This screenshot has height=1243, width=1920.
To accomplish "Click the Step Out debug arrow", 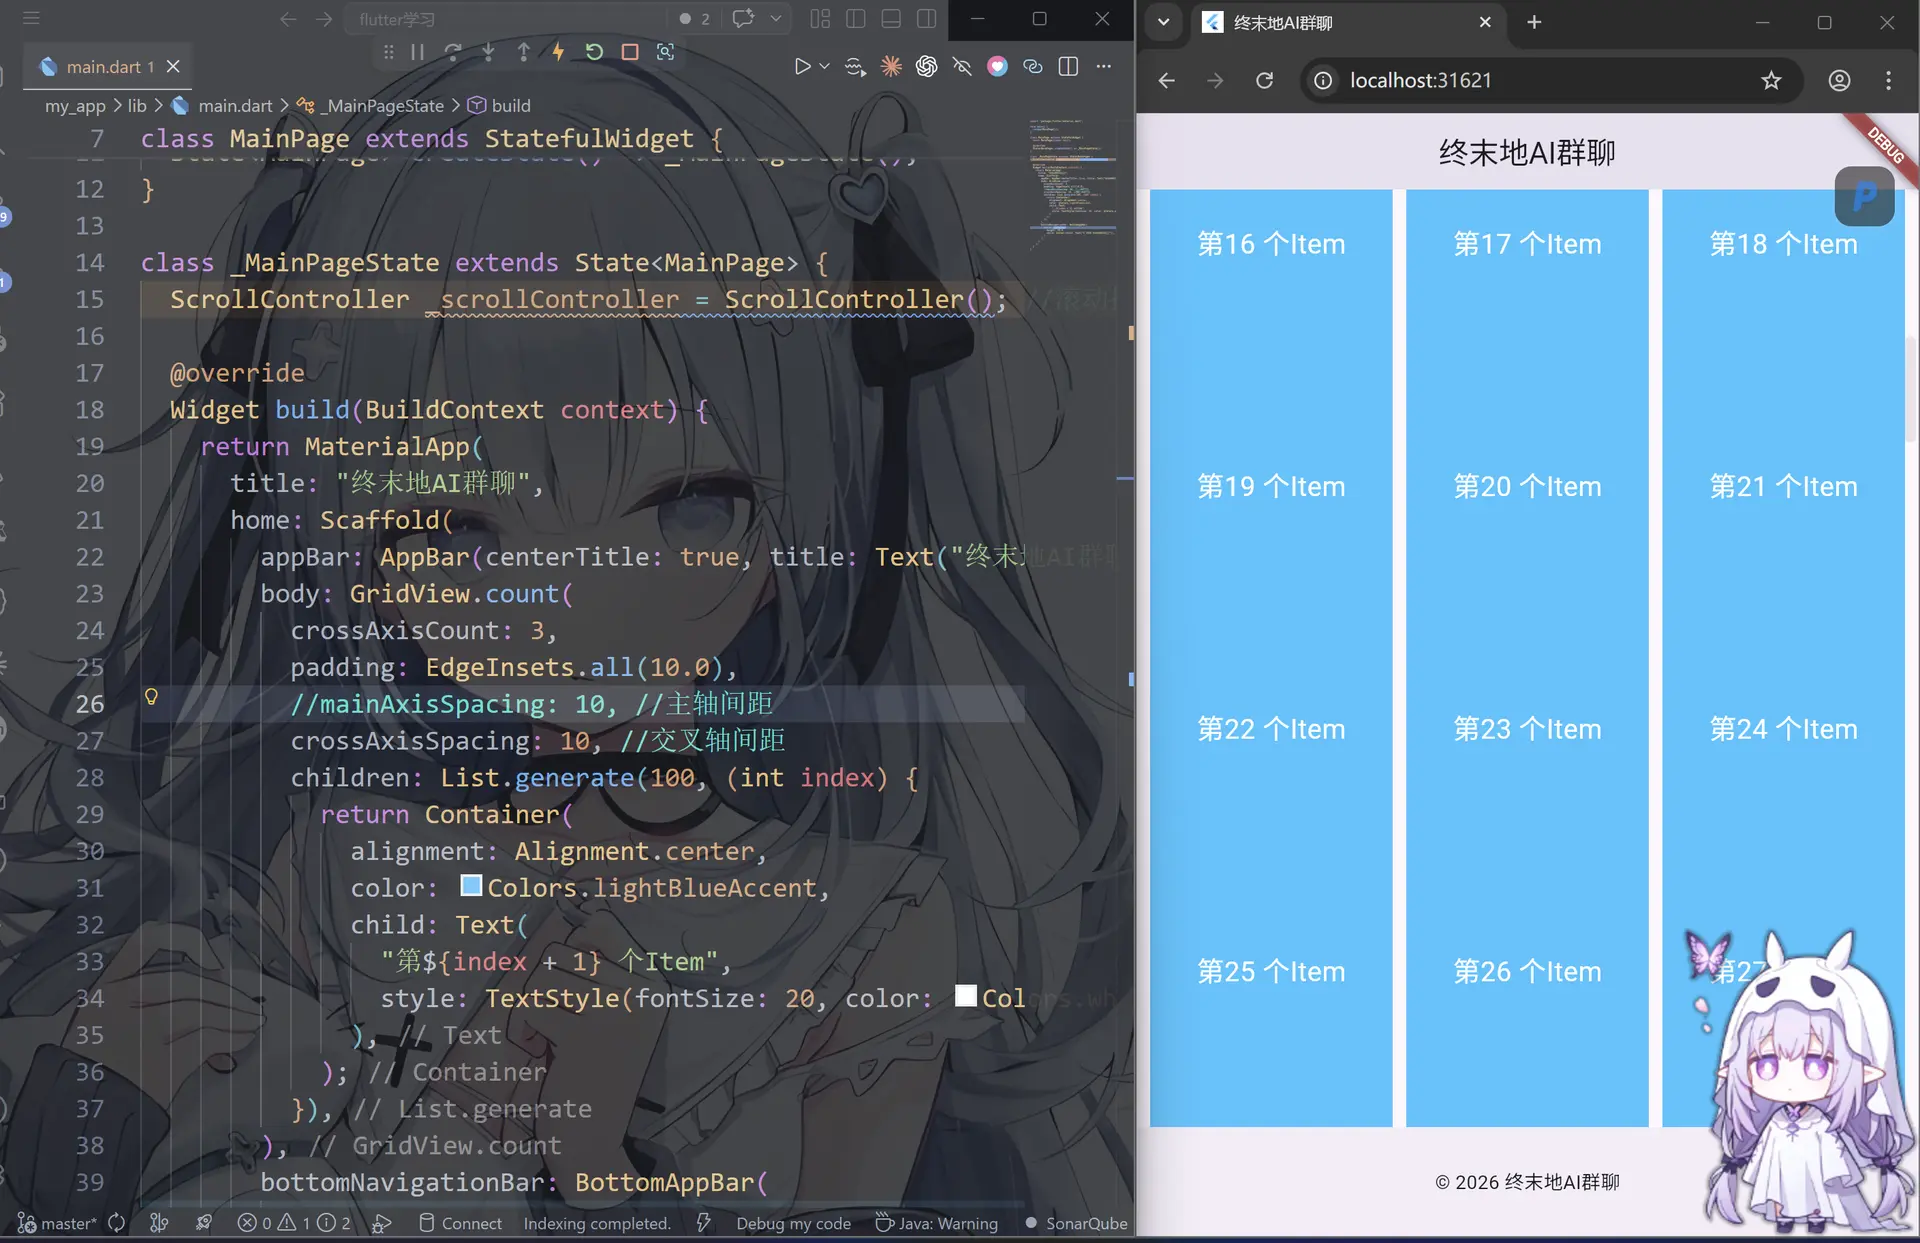I will pos(523,52).
